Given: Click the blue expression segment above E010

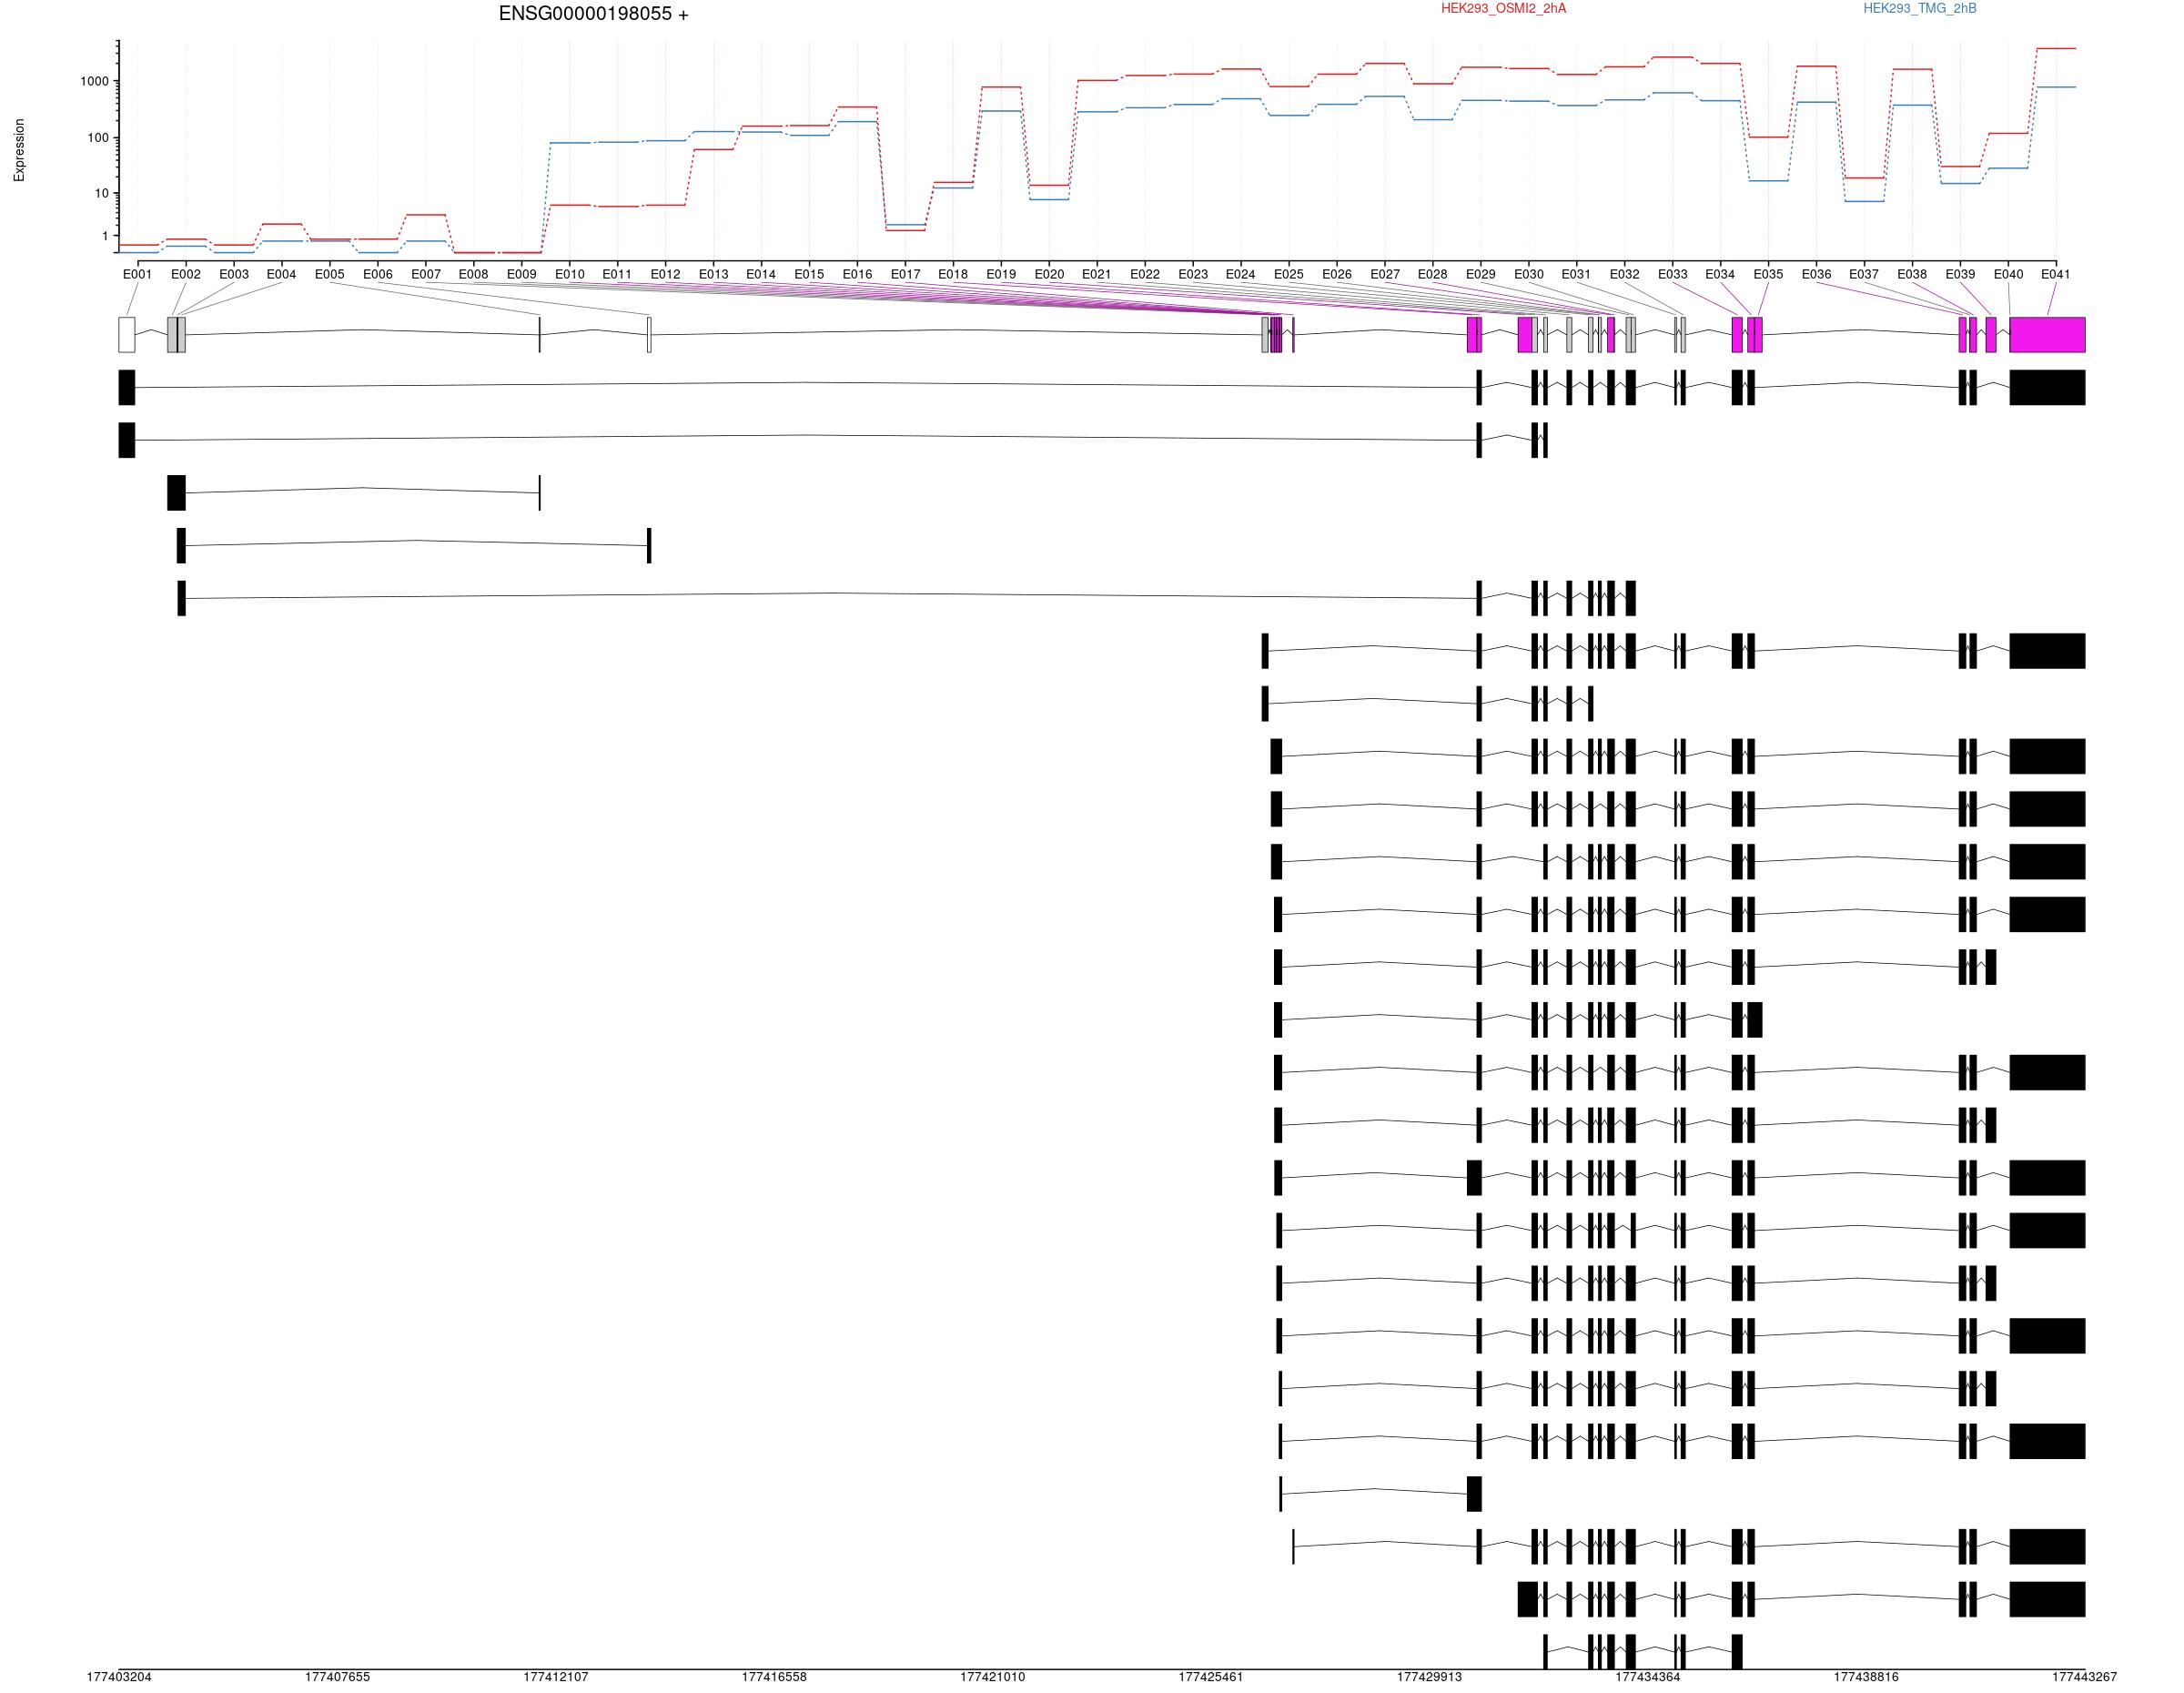Looking at the screenshot, I should pyautogui.click(x=570, y=143).
